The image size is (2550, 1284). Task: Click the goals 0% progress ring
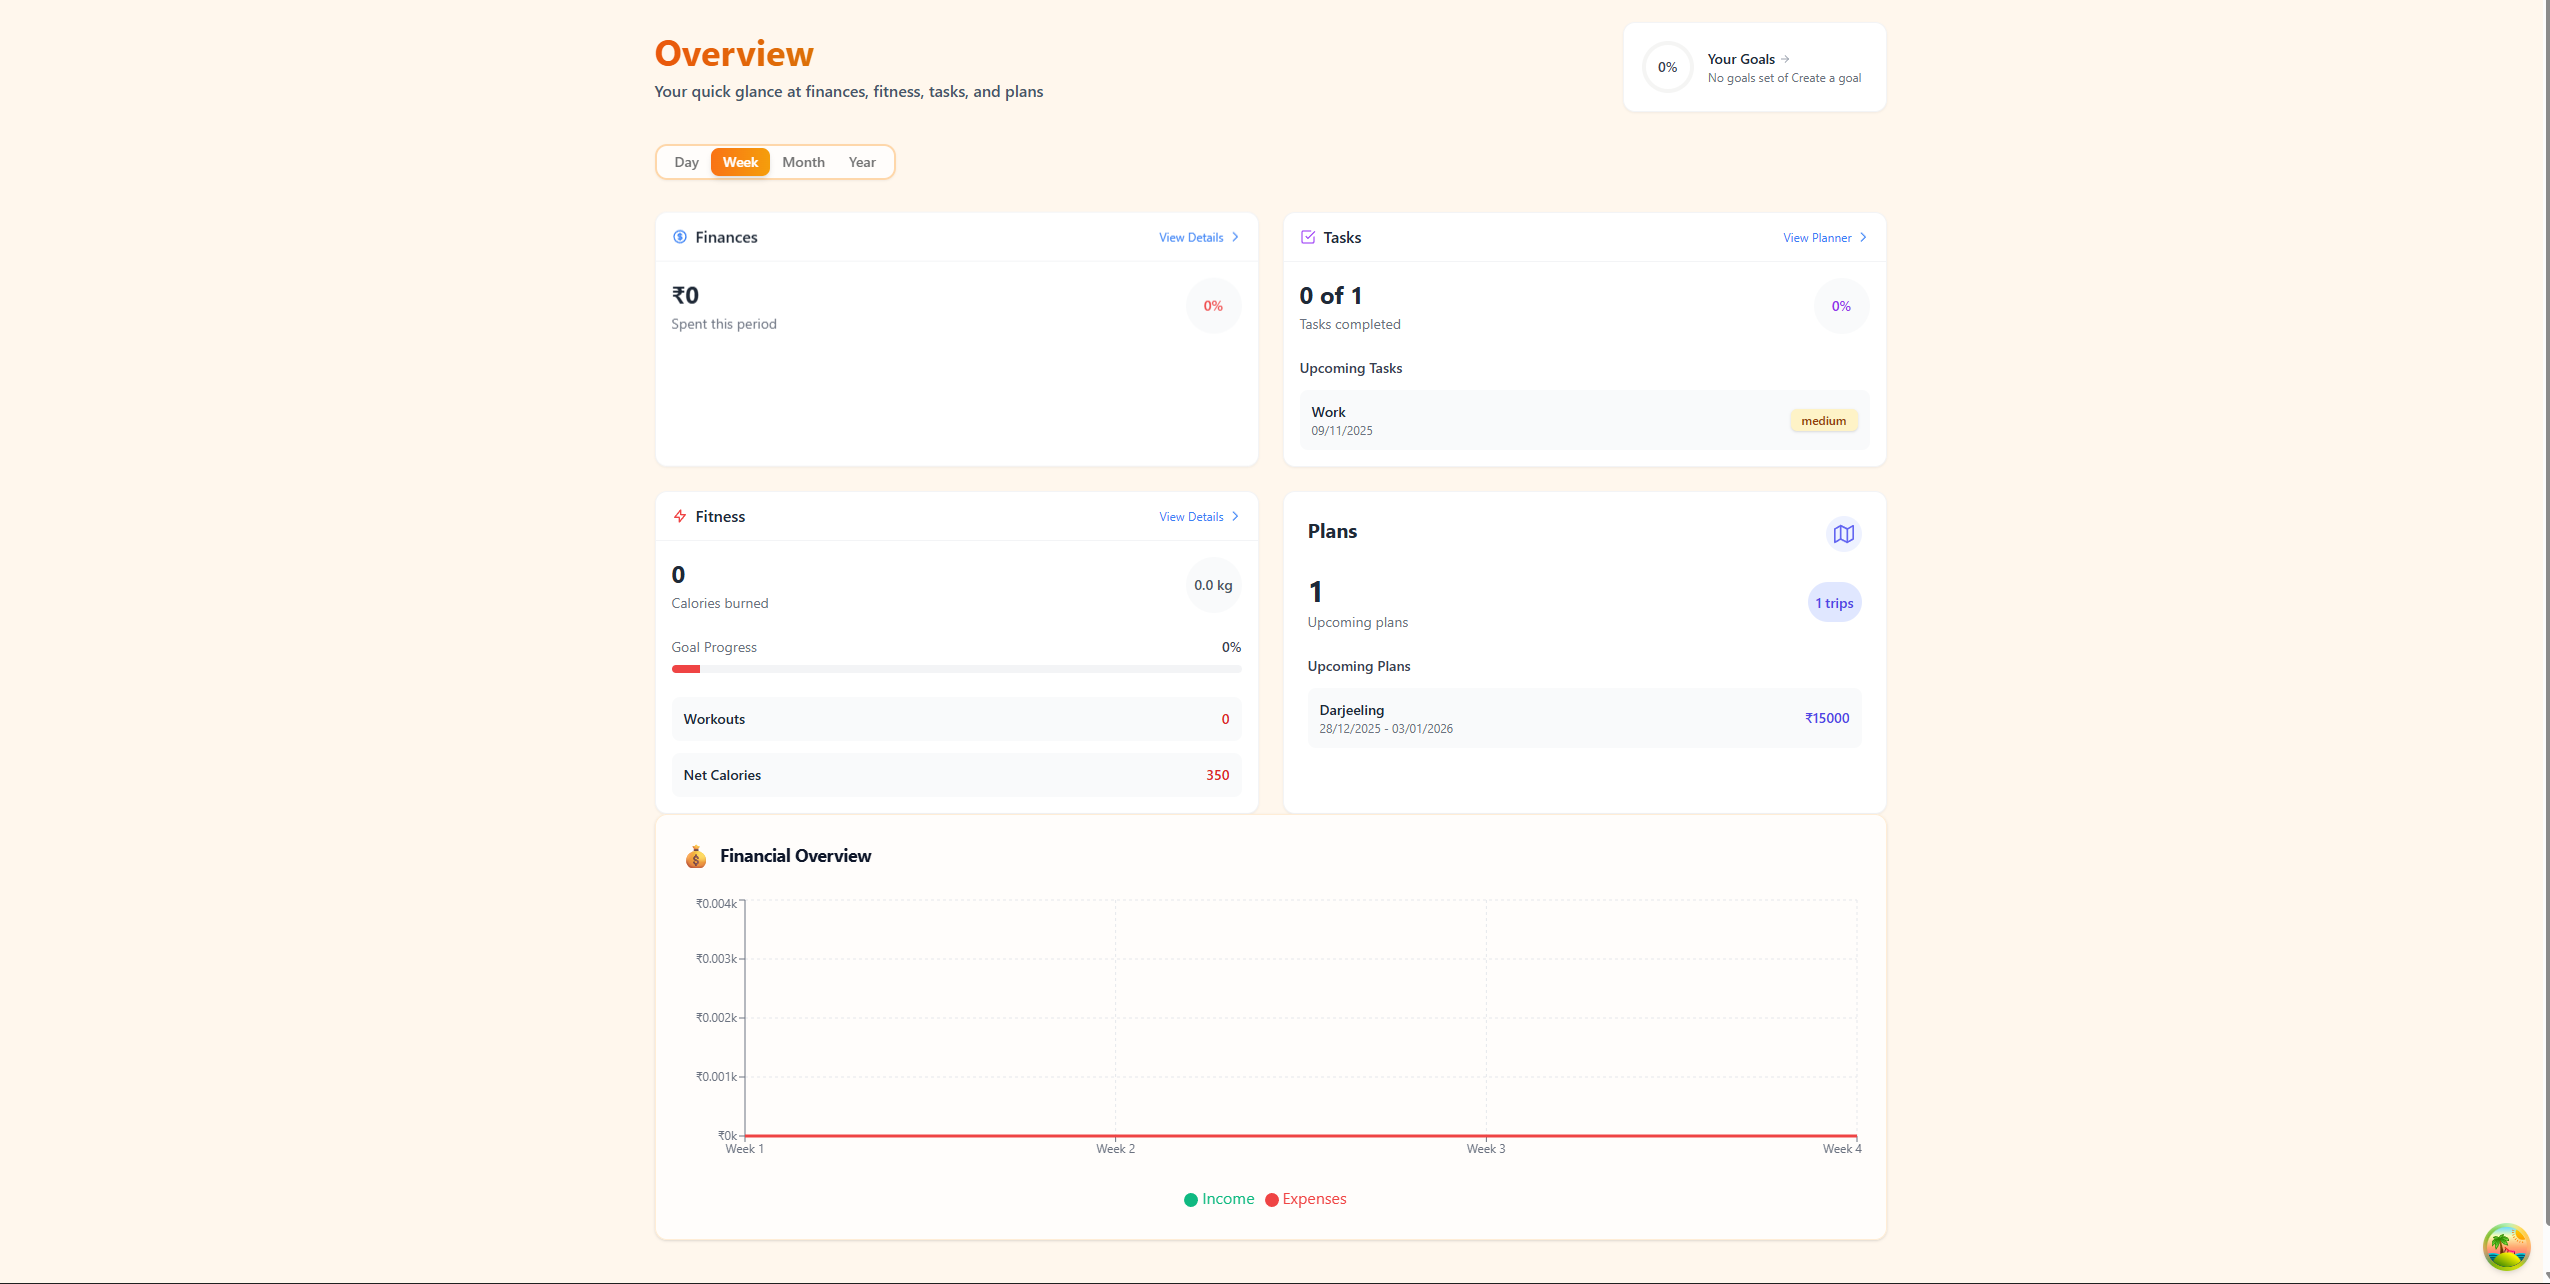pyautogui.click(x=1667, y=67)
